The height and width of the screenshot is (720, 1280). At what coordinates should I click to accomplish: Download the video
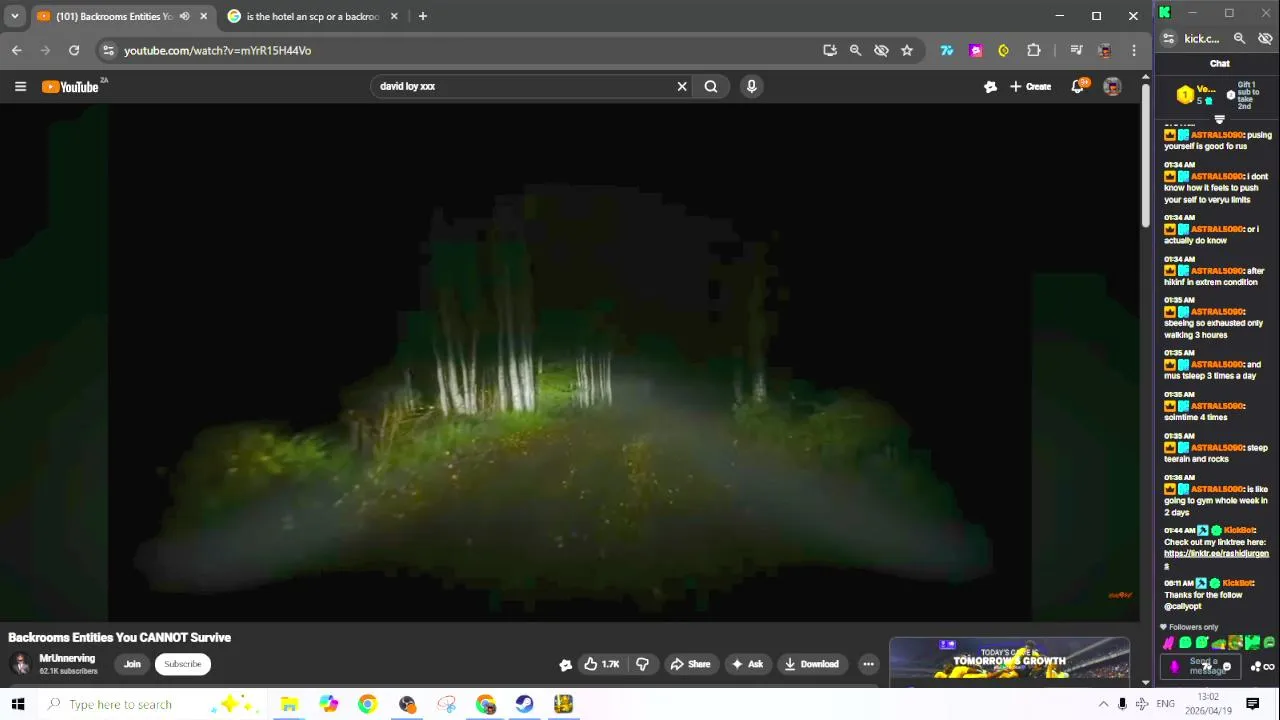tap(811, 664)
